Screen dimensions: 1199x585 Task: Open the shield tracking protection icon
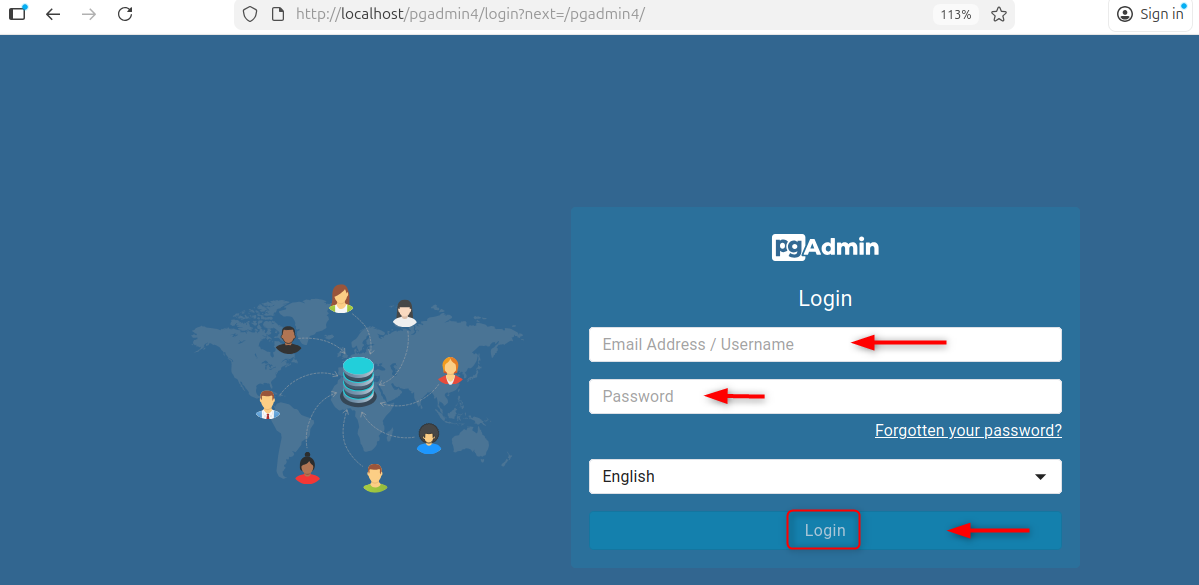point(251,14)
